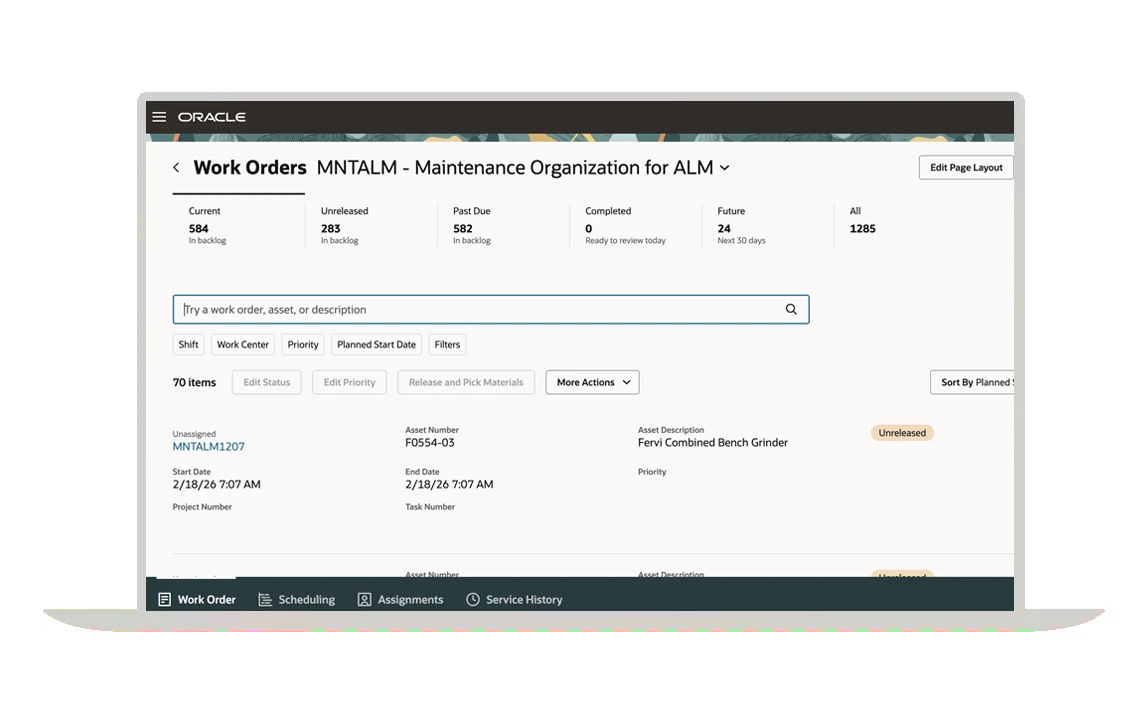This screenshot has width=1148, height=724.
Task: Toggle the Work Center filter chip
Action: [x=243, y=345]
